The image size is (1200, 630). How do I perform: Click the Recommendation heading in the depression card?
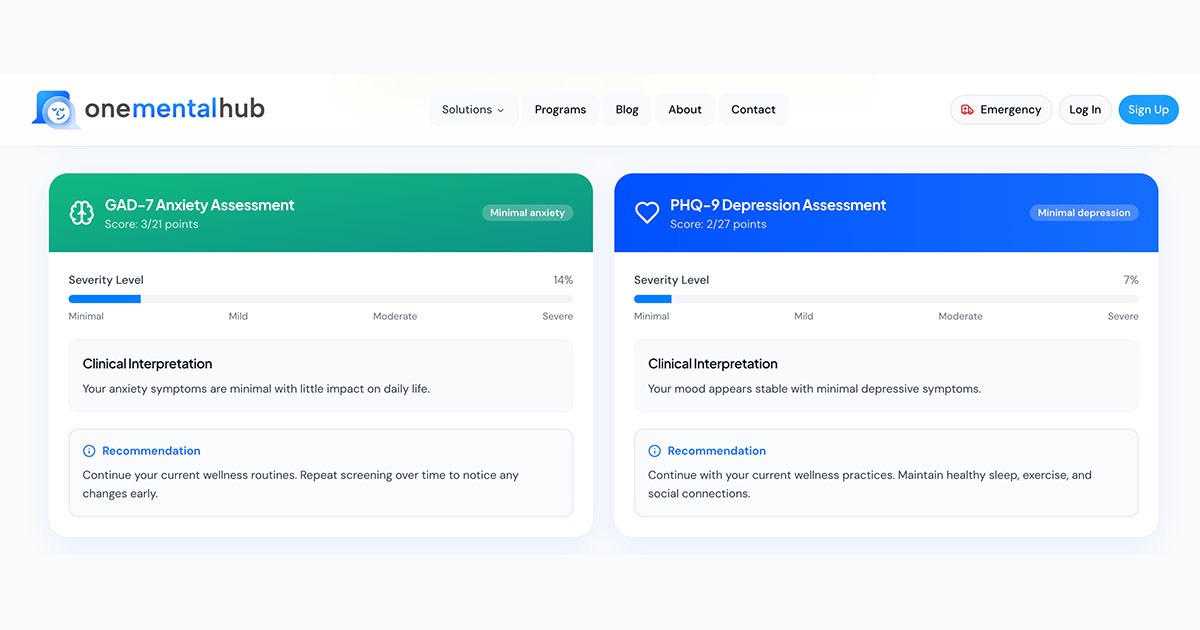pos(717,451)
